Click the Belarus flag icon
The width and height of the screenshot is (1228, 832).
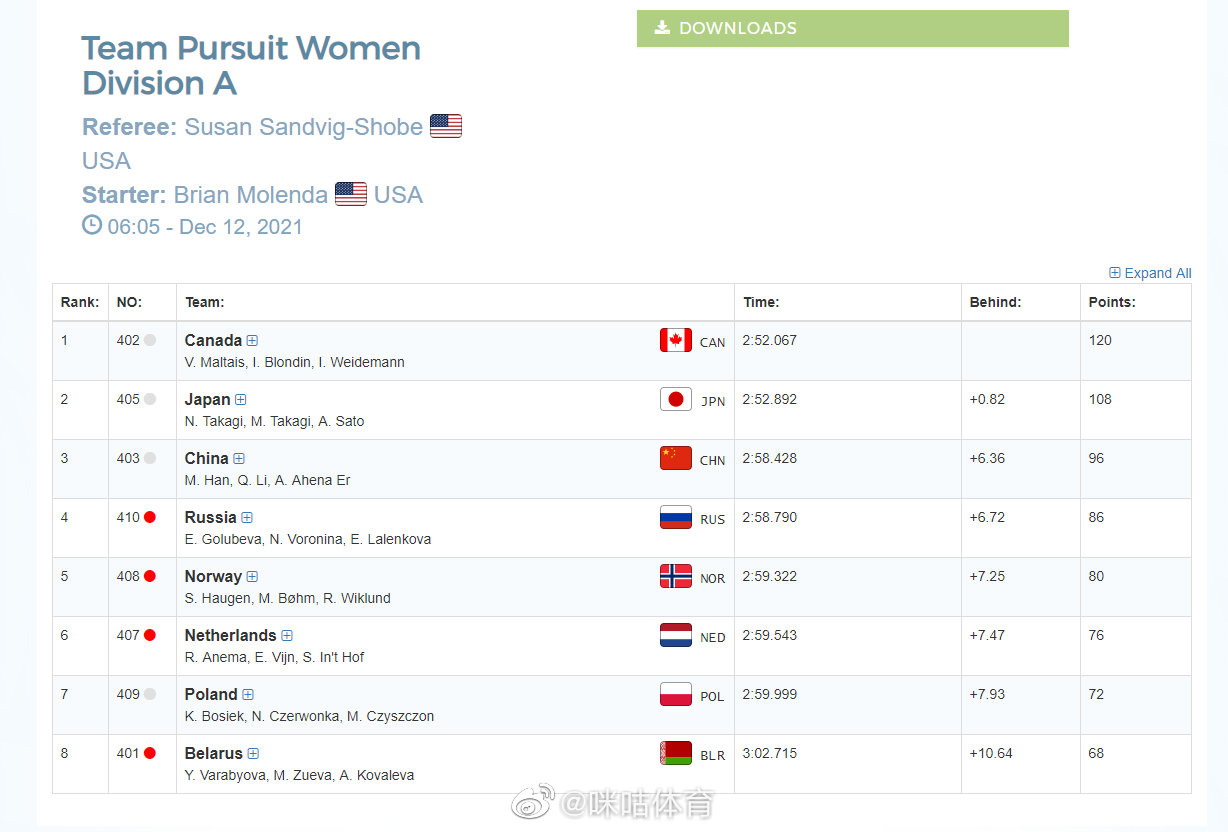(x=676, y=753)
